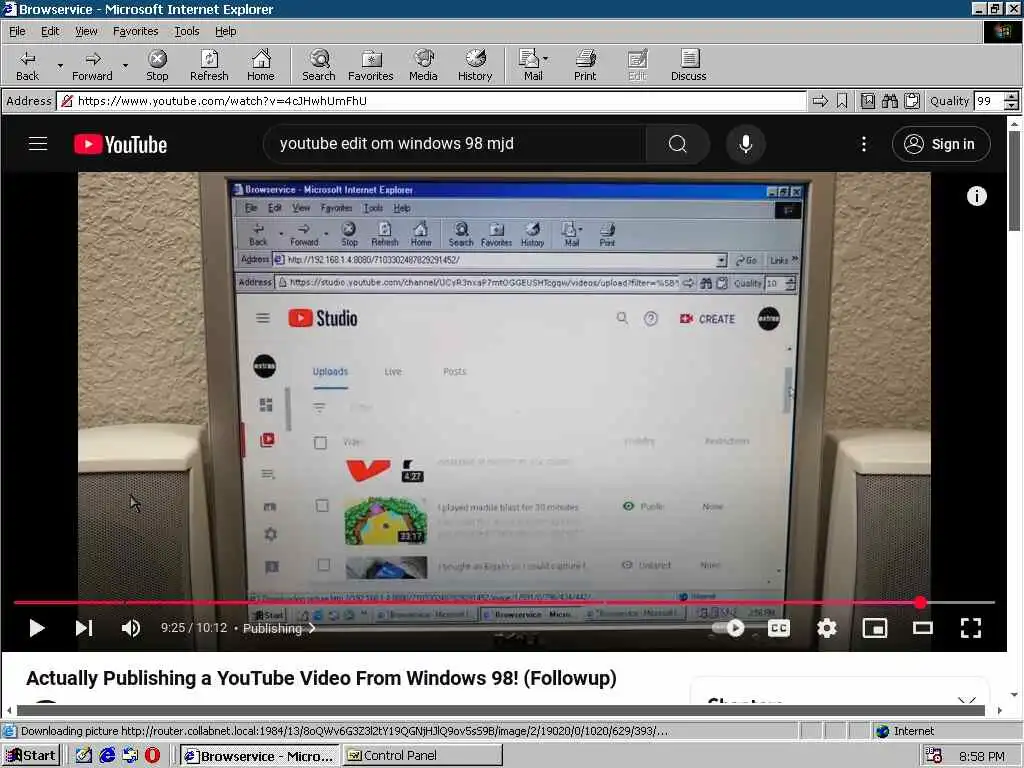
Task: Decrease Quality with the down spinner arrow
Action: (x=1011, y=106)
